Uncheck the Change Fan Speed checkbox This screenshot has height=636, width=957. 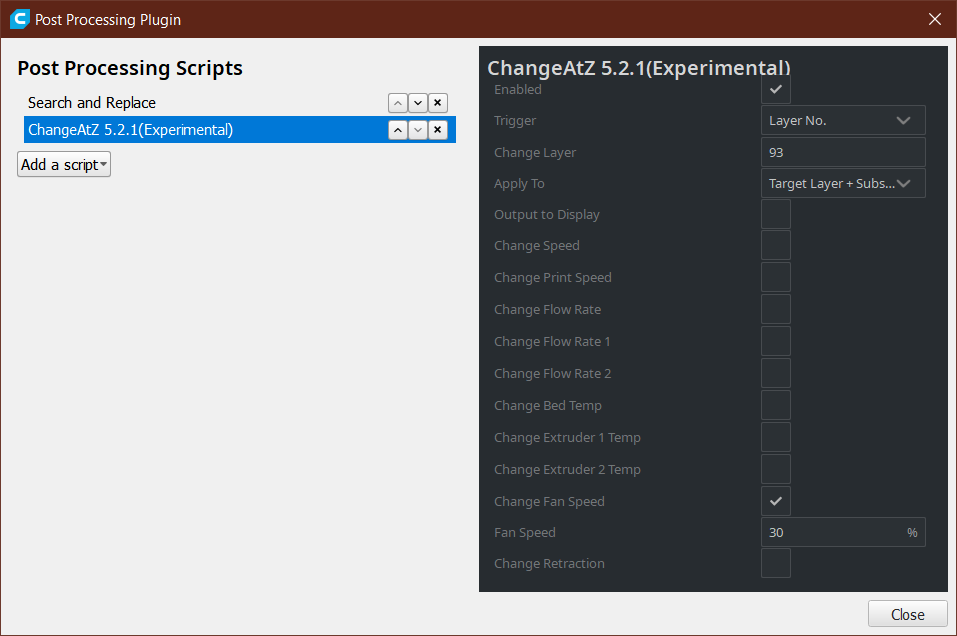[x=776, y=501]
